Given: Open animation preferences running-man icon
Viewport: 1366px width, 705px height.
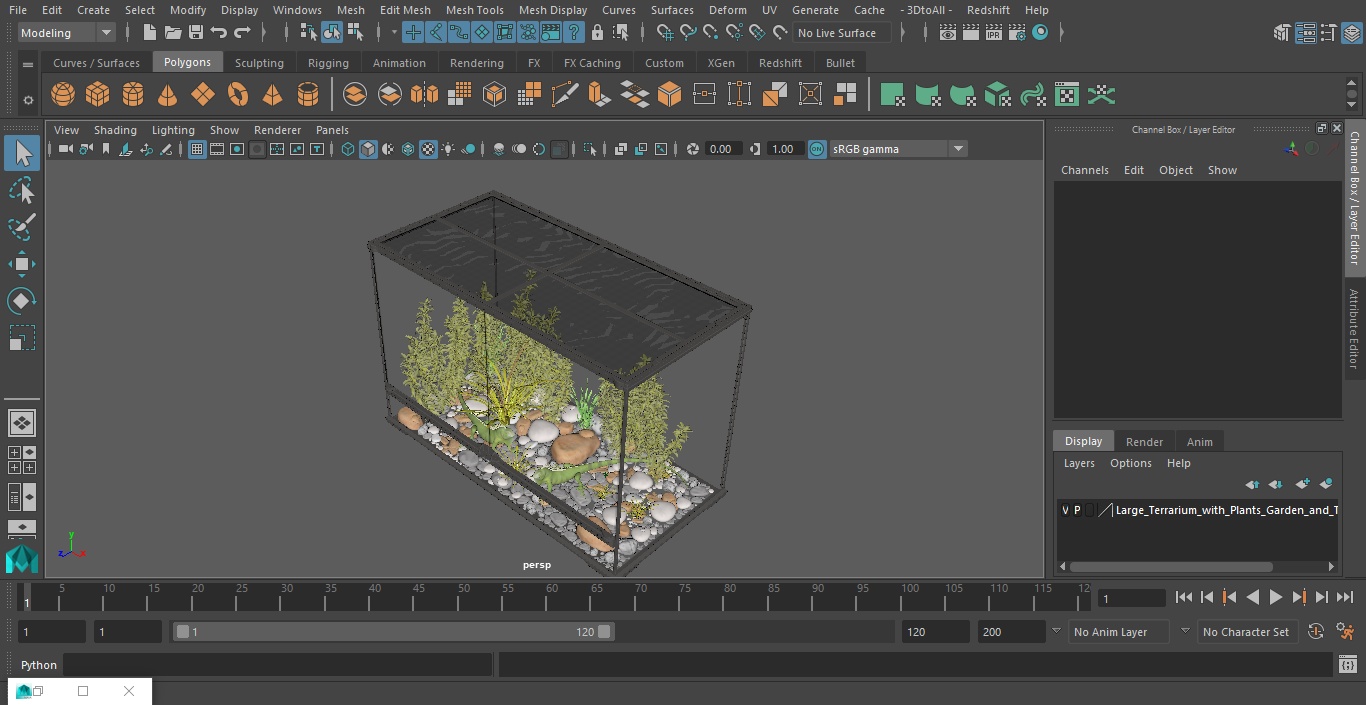Looking at the screenshot, I should (1345, 632).
